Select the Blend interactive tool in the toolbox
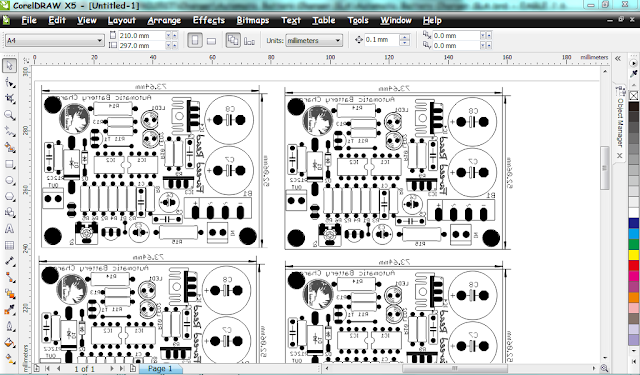The height and width of the screenshot is (375, 640). [9, 294]
